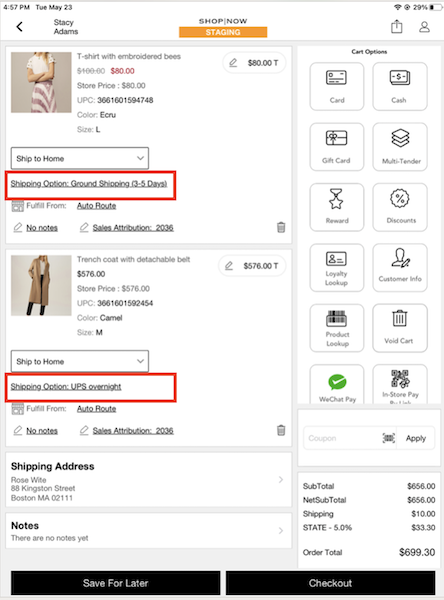Open the user profile icon
Screen dimensions: 444x600
pyautogui.click(x=424, y=27)
